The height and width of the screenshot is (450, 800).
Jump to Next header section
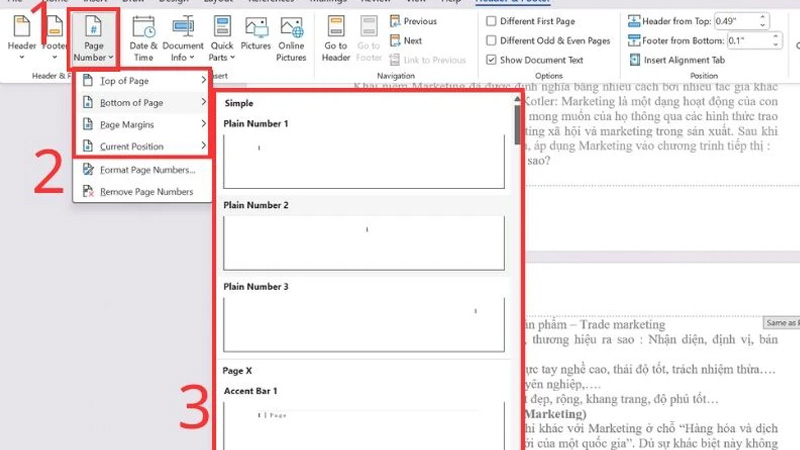pyautogui.click(x=406, y=40)
